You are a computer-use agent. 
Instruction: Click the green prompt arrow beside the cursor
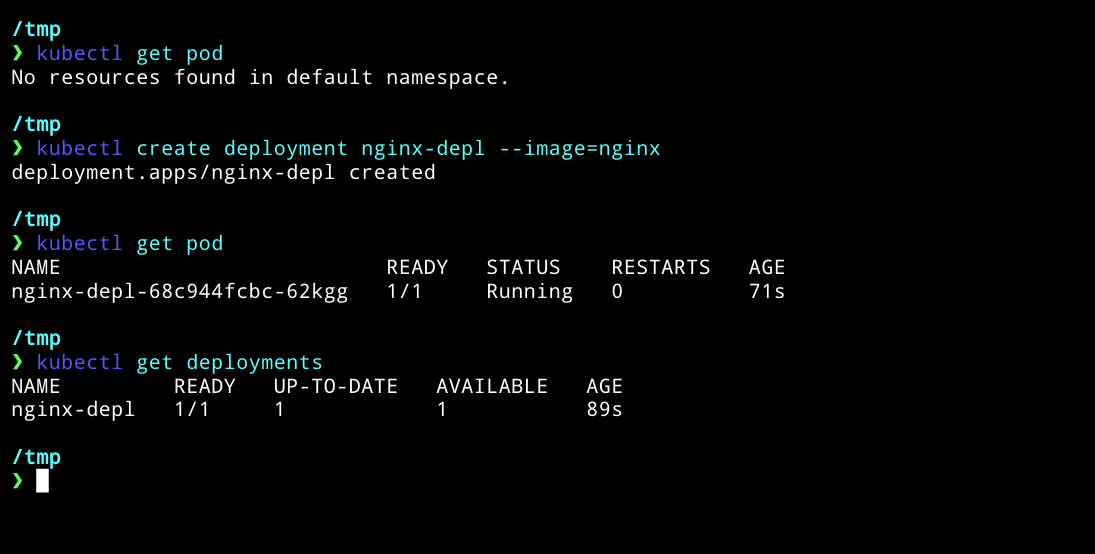pyautogui.click(x=17, y=481)
